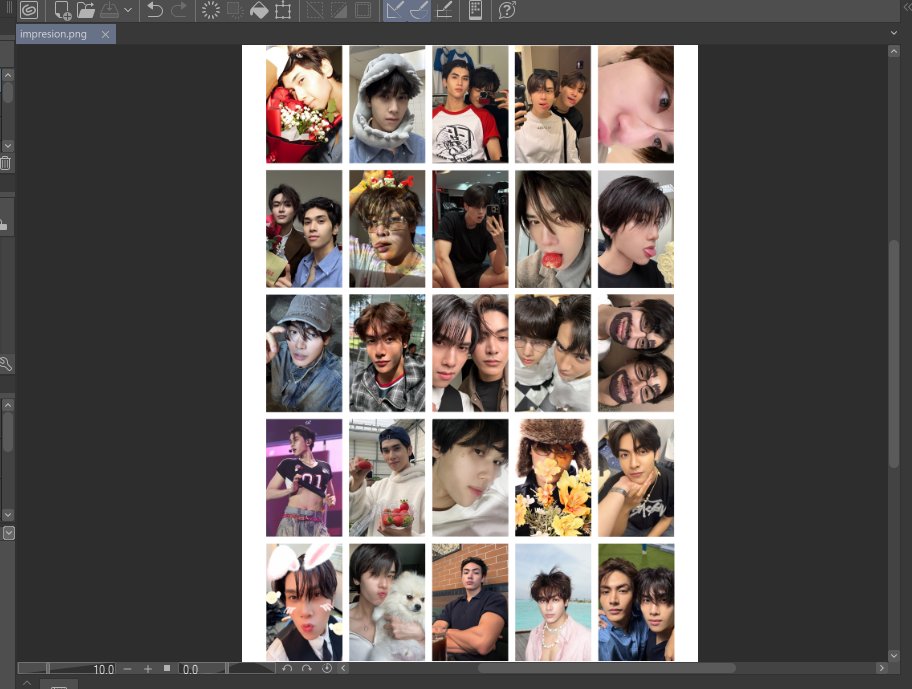
Task: Open a file using the open folder icon
Action: point(85,11)
